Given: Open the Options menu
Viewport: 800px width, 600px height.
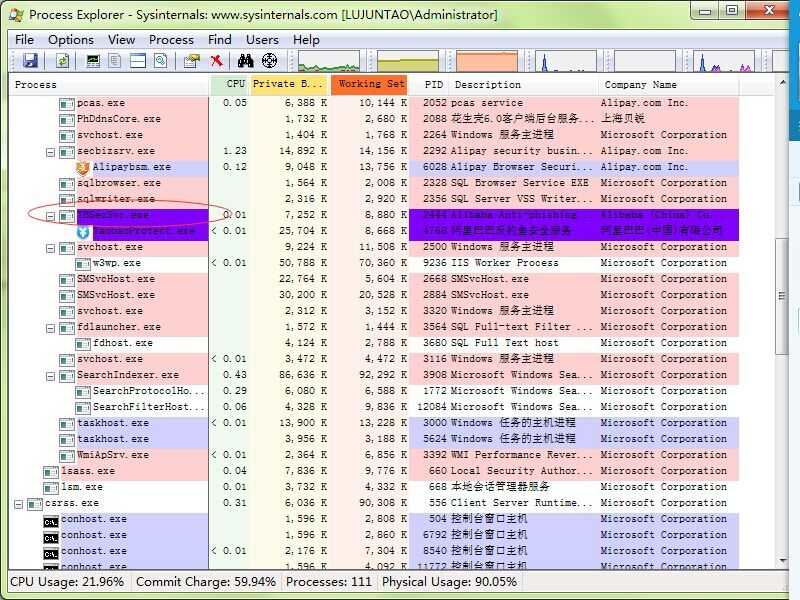Looking at the screenshot, I should coord(71,39).
